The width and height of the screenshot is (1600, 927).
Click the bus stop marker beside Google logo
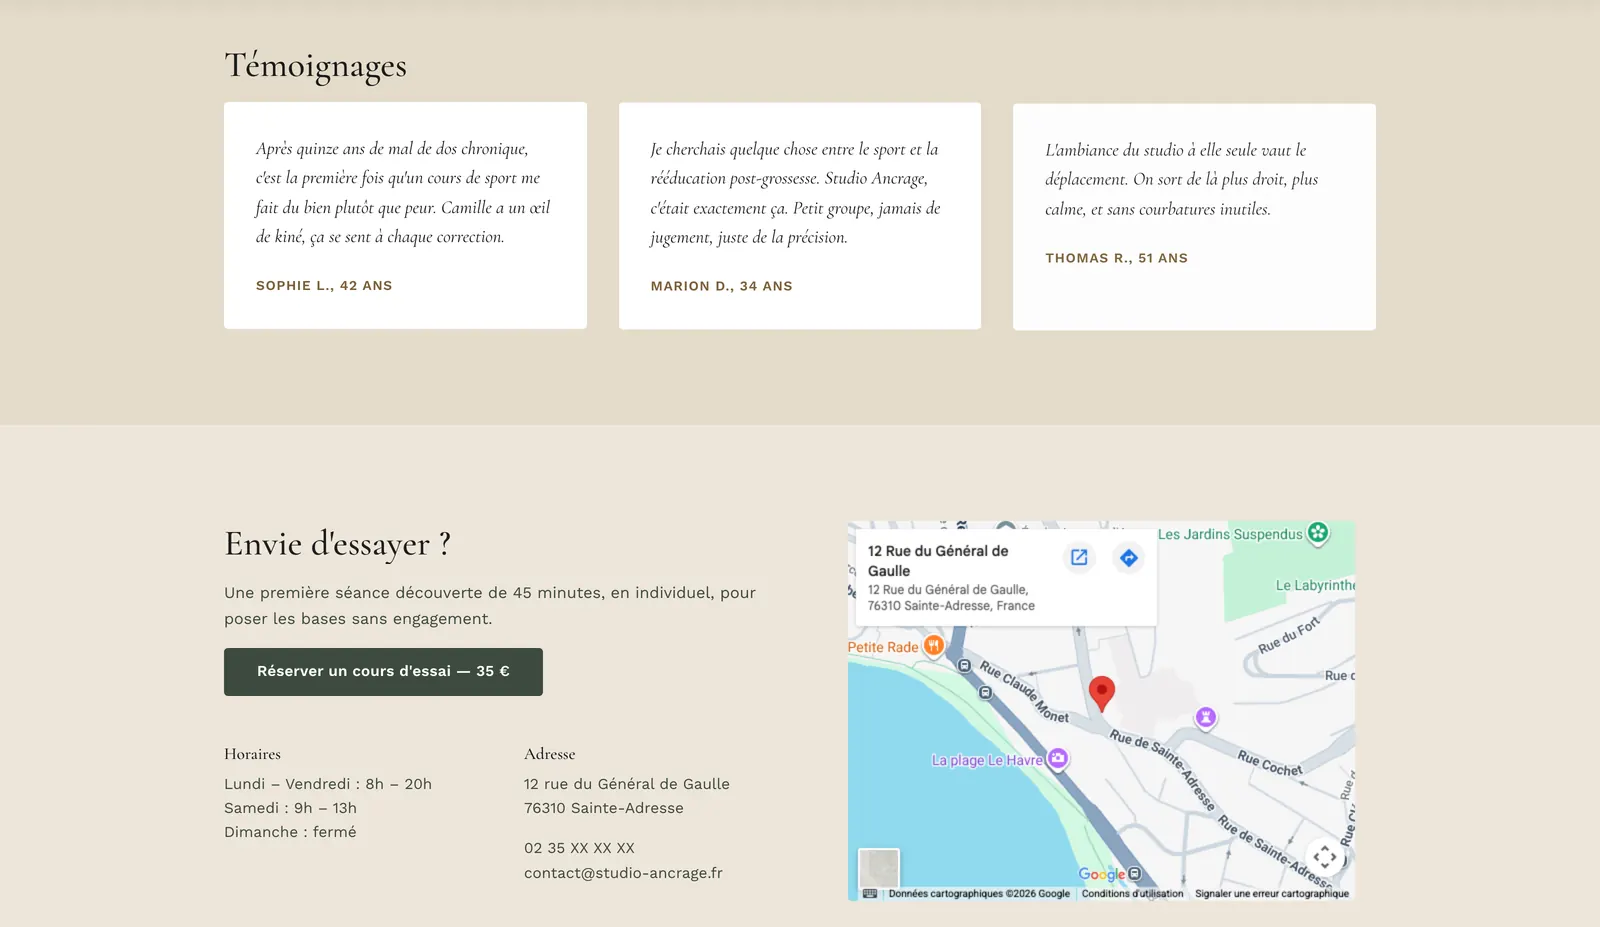tap(1135, 874)
